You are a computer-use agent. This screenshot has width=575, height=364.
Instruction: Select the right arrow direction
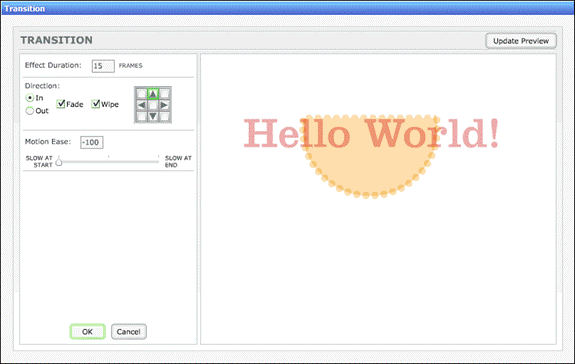tap(164, 105)
